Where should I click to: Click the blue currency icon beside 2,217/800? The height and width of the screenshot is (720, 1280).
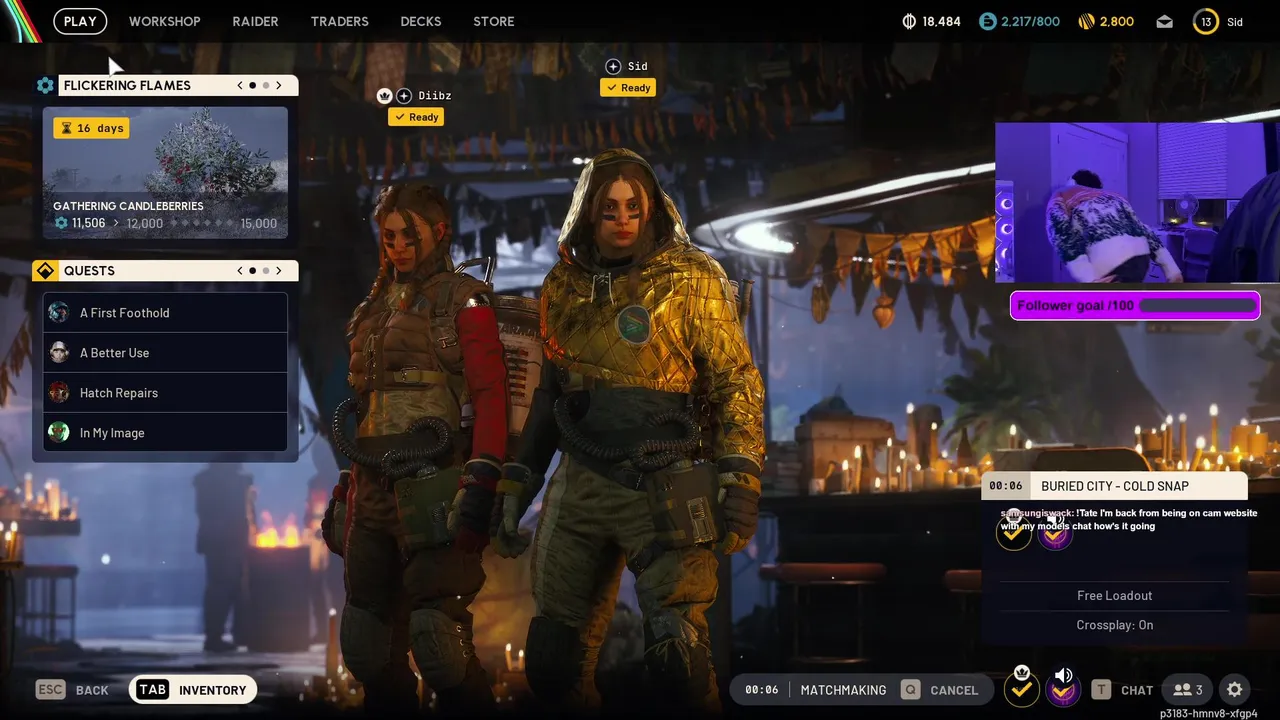coord(988,21)
